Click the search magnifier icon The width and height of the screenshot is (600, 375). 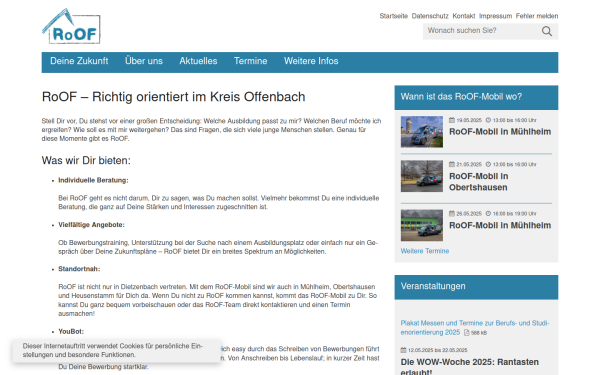[x=547, y=31]
